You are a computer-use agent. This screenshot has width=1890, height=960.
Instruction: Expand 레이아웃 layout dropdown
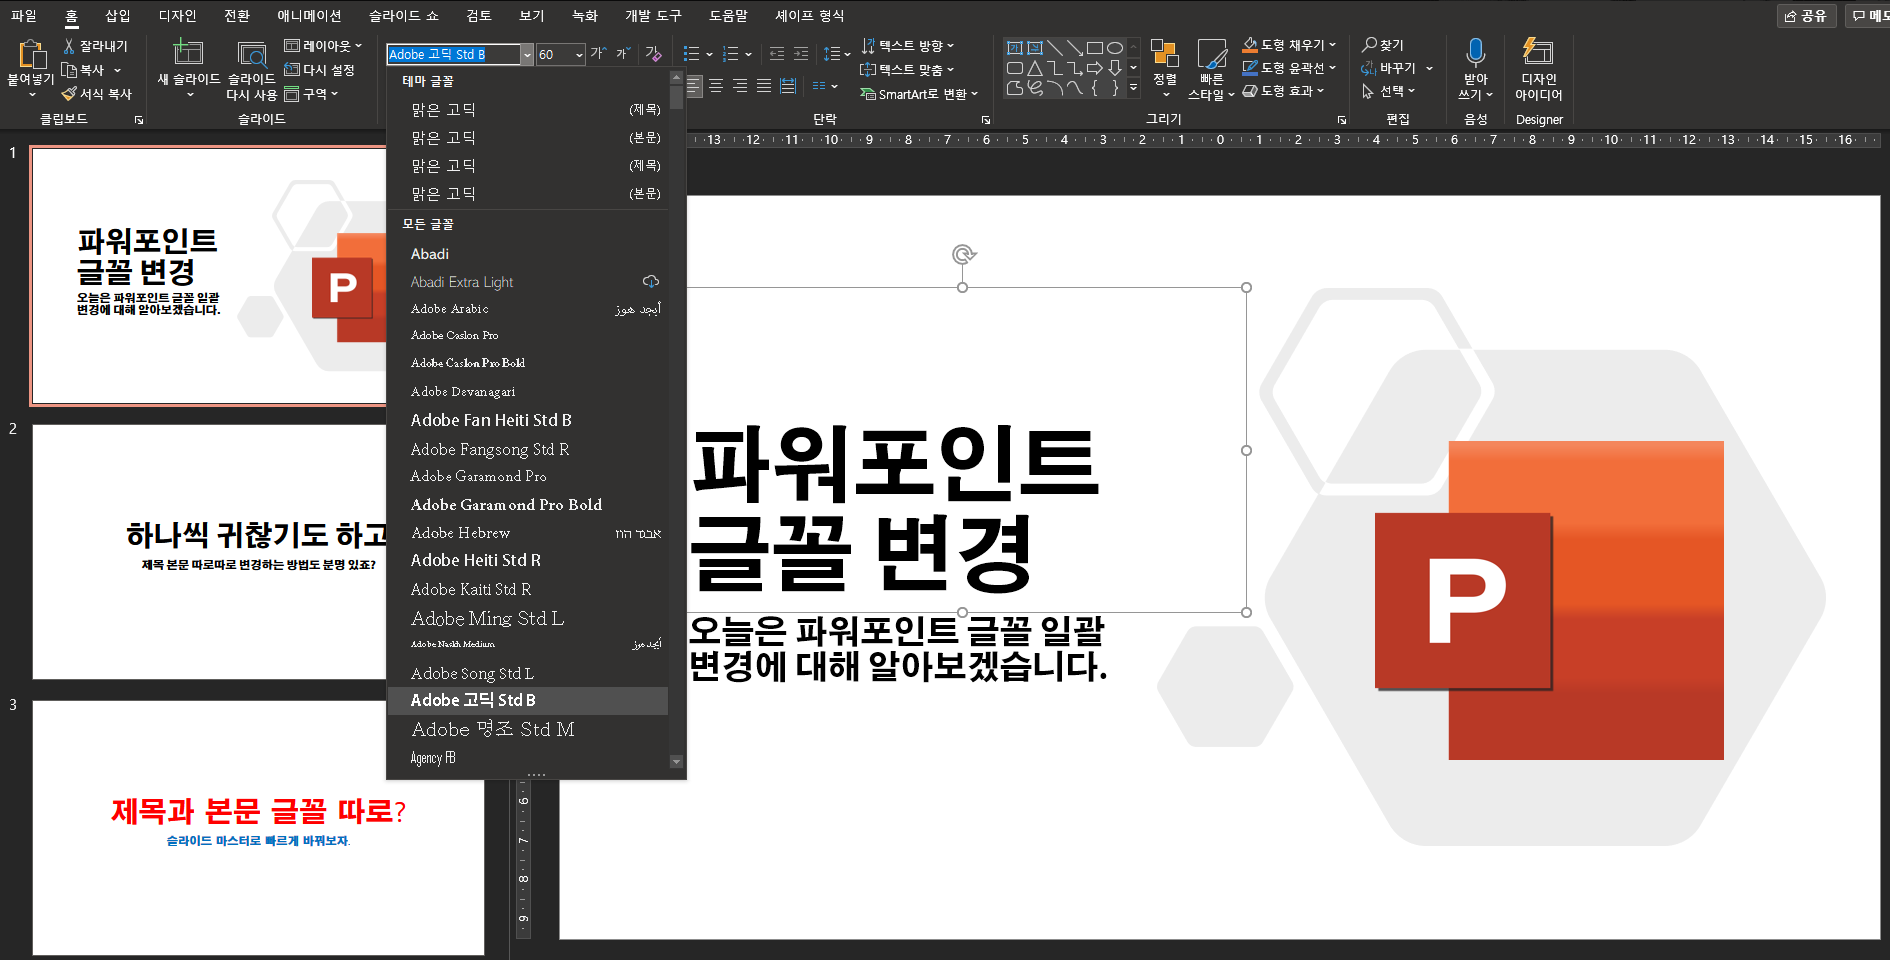[x=358, y=46]
